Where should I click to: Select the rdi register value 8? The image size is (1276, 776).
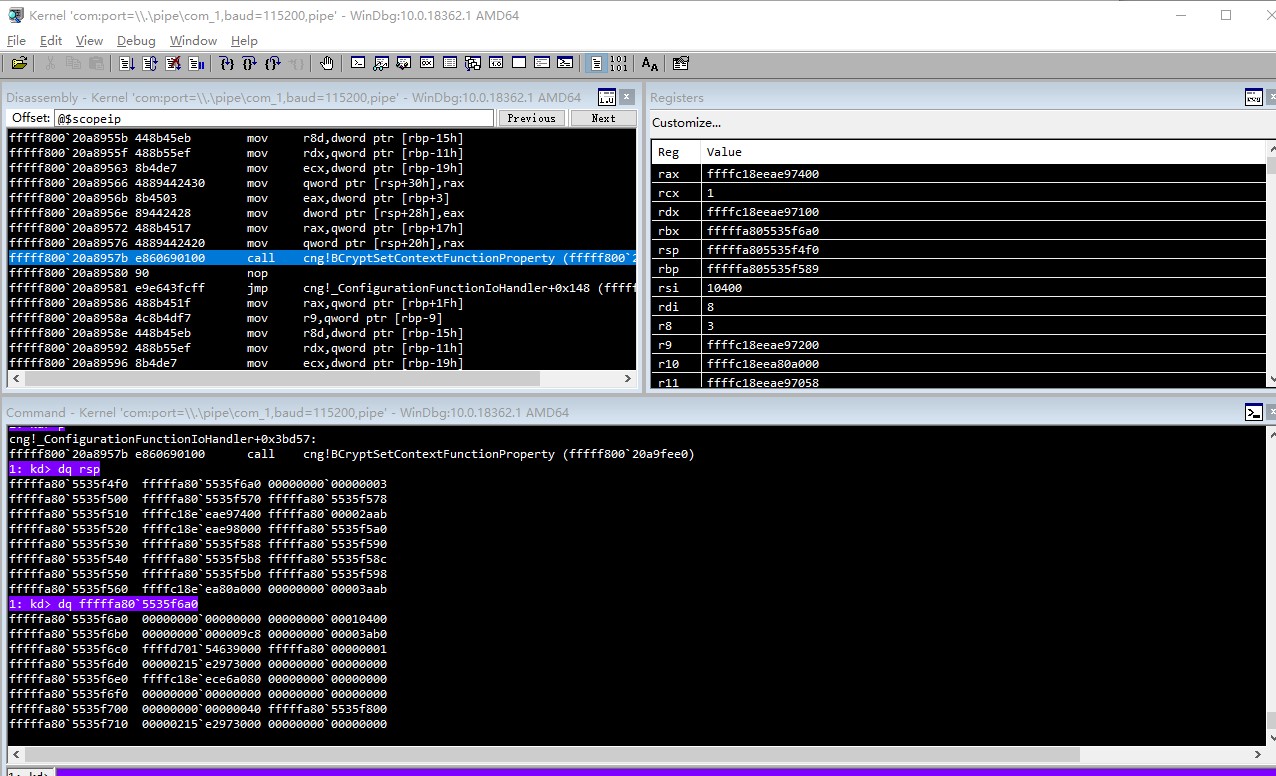(710, 307)
